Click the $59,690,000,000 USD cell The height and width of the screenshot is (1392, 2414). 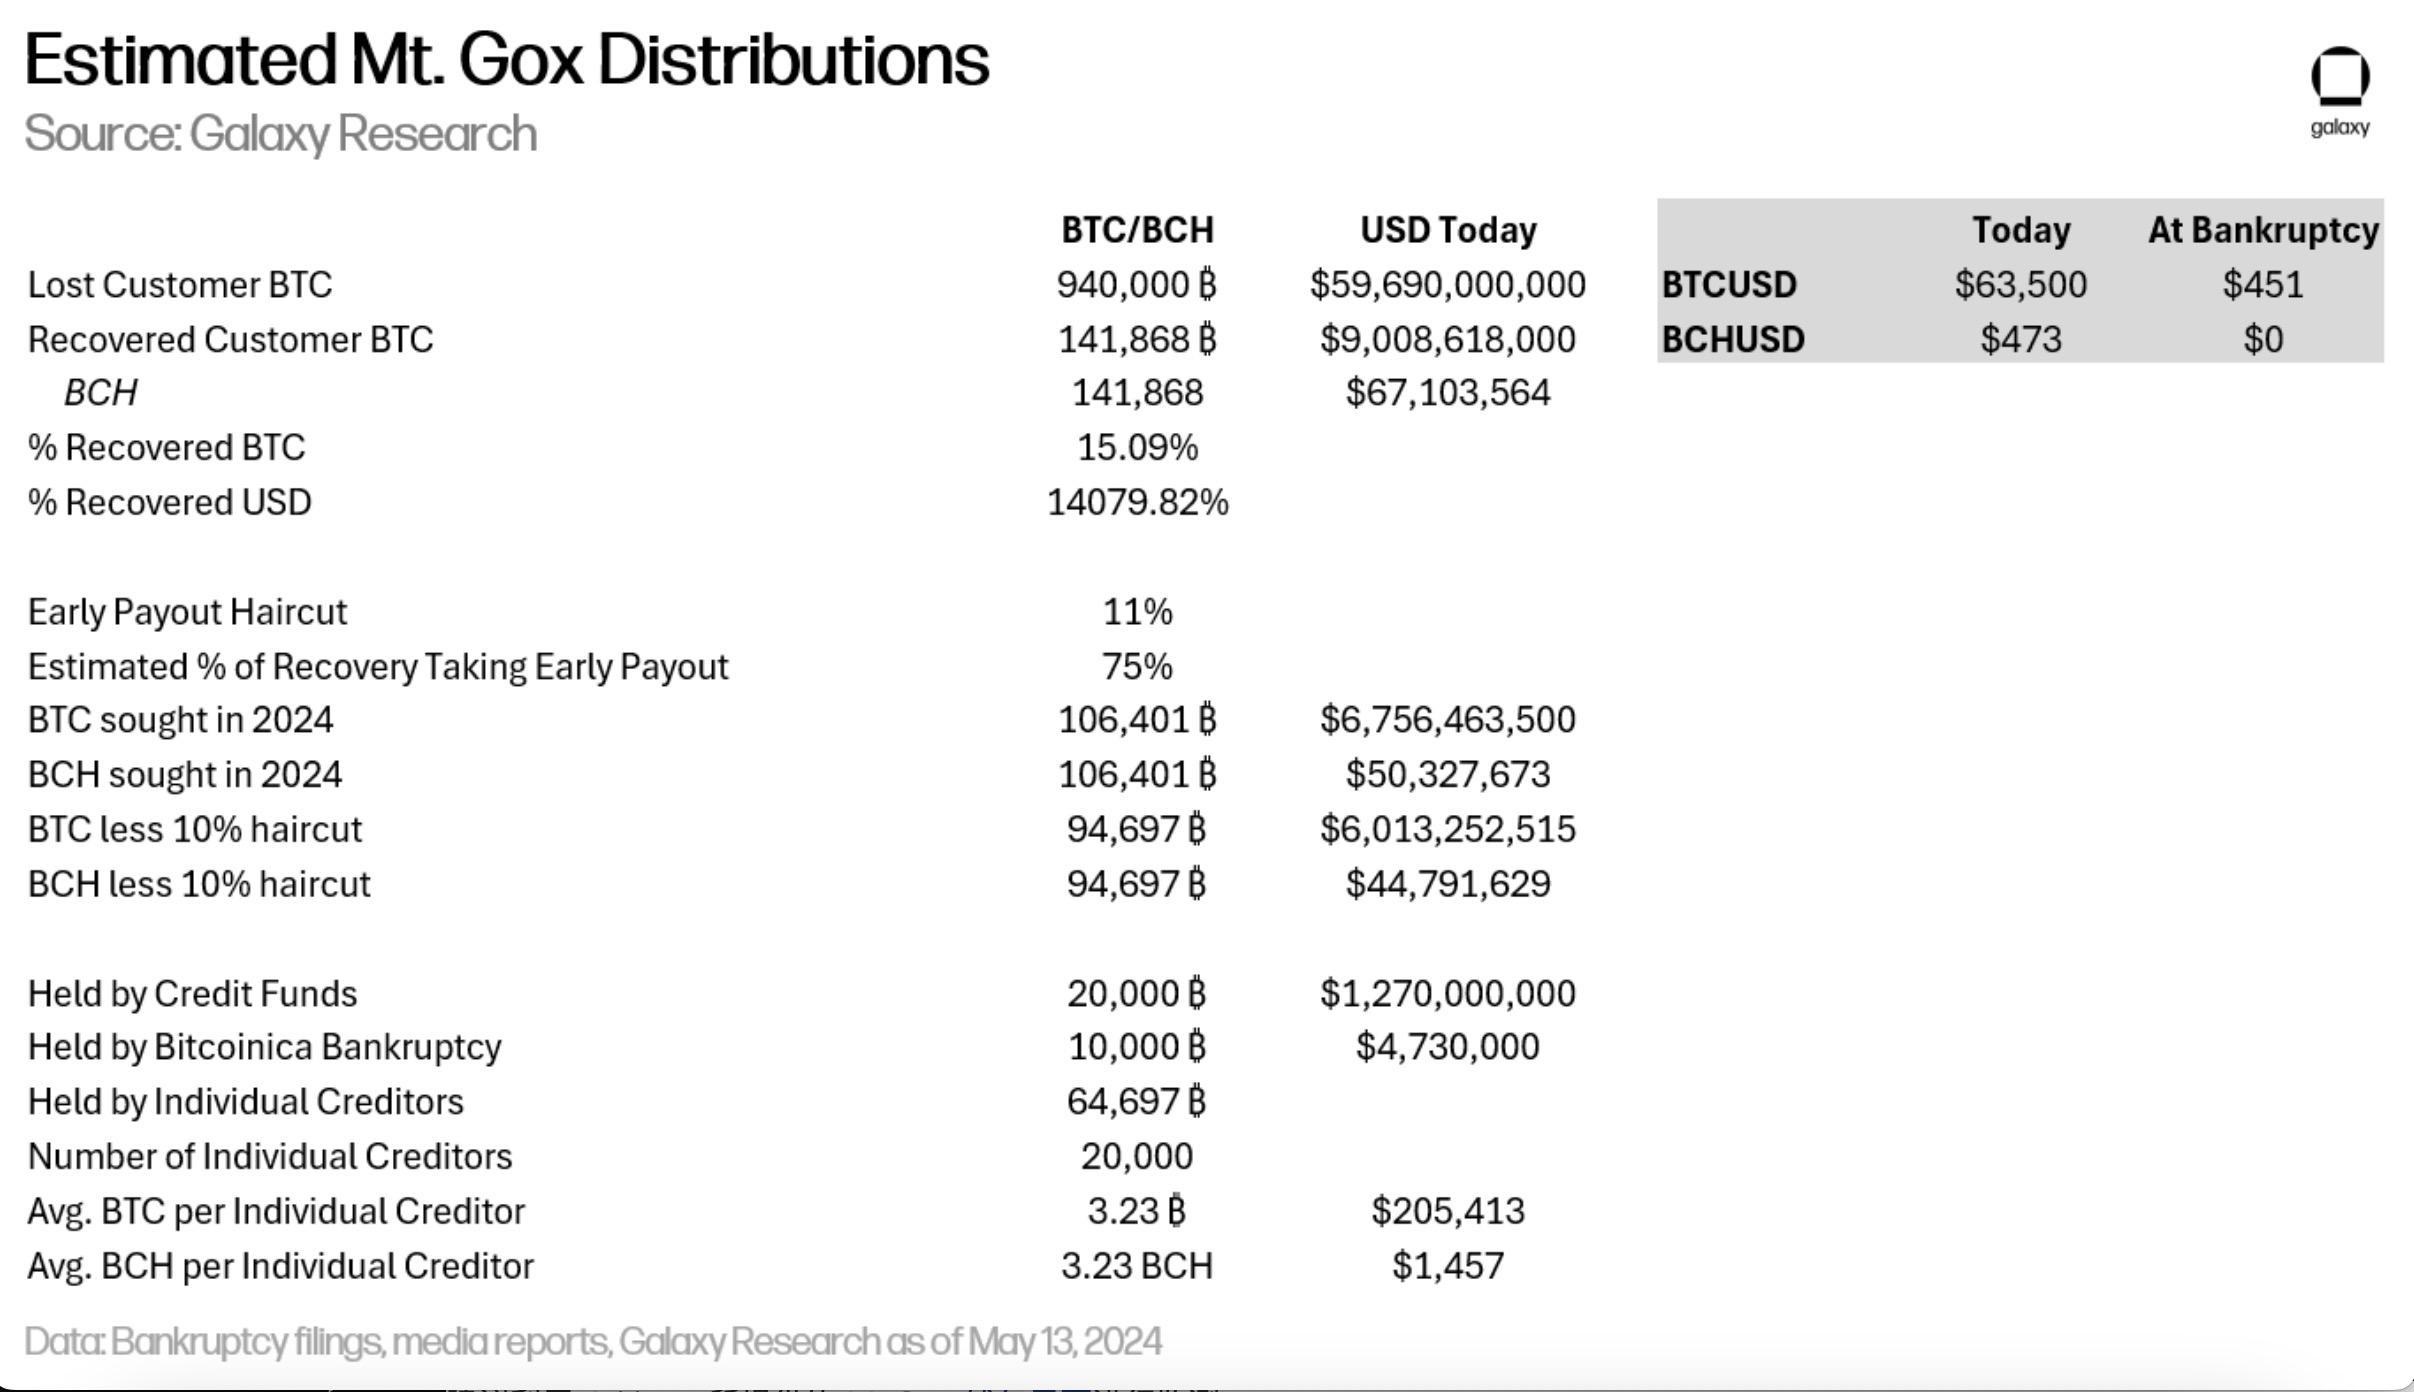point(1448,285)
